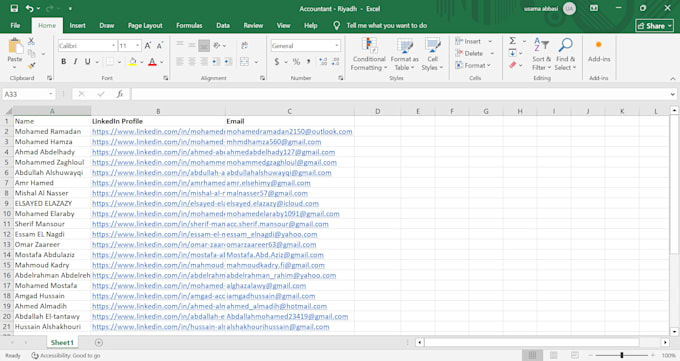
Task: Zoom out with the minus button
Action: pyautogui.click(x=590, y=355)
